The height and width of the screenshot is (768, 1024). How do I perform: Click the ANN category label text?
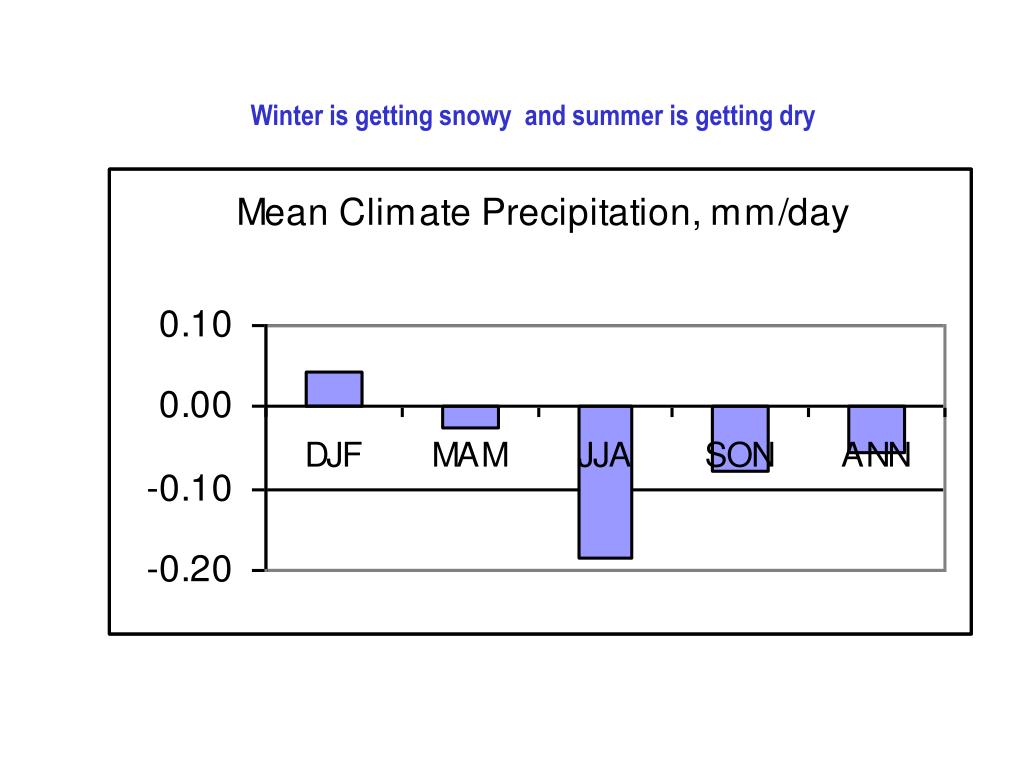pyautogui.click(x=876, y=455)
